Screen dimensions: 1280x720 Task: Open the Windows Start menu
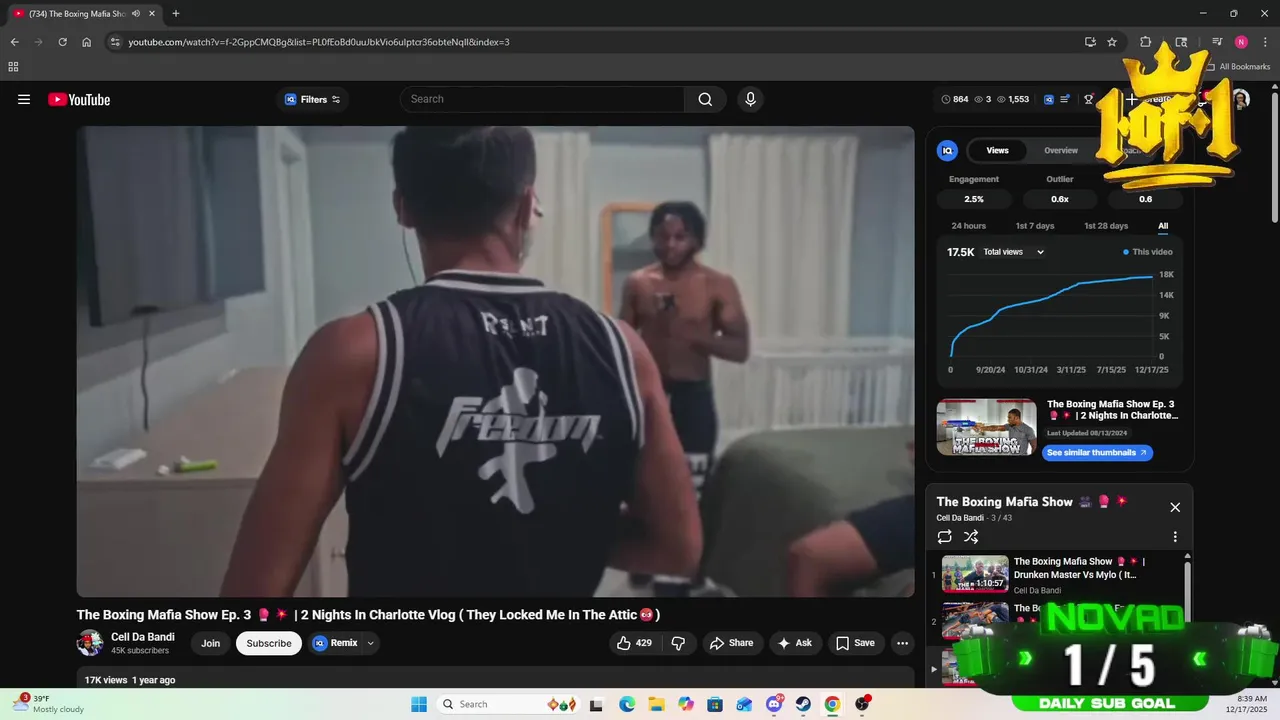[418, 704]
